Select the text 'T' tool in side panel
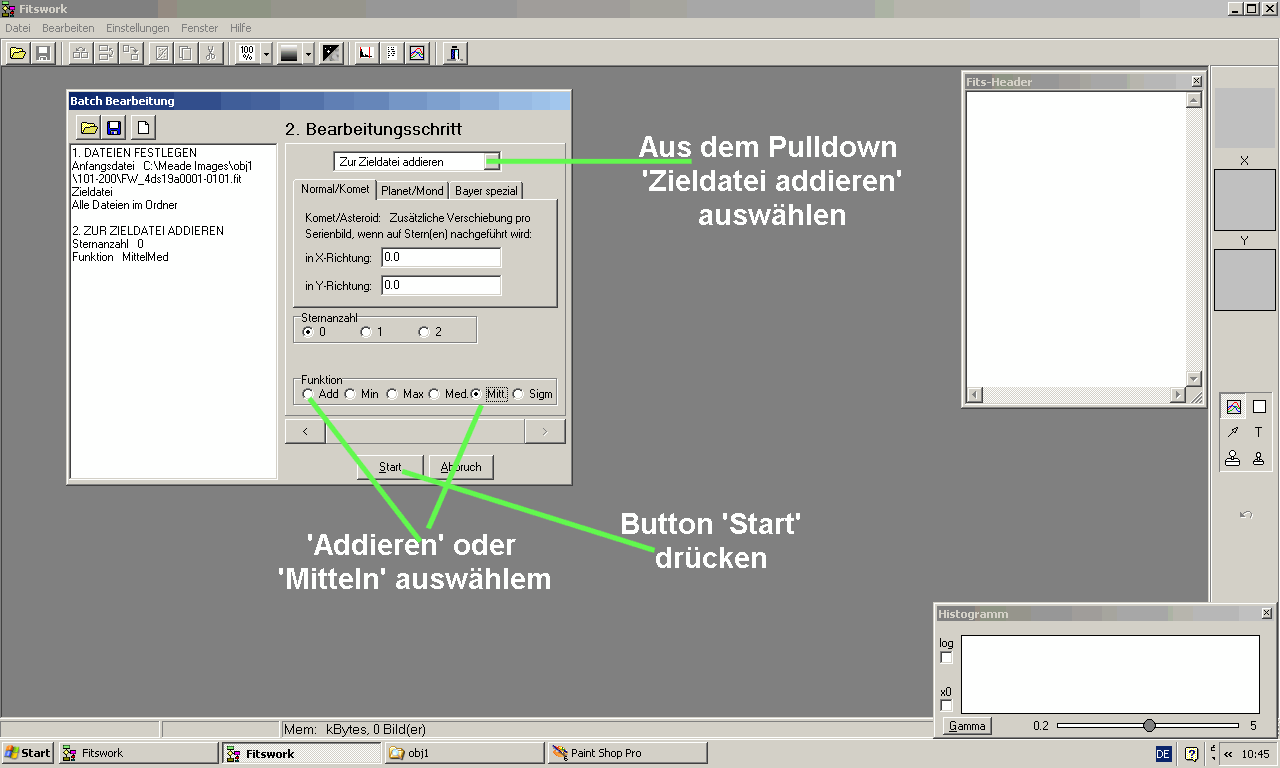The image size is (1280, 768). (1258, 432)
